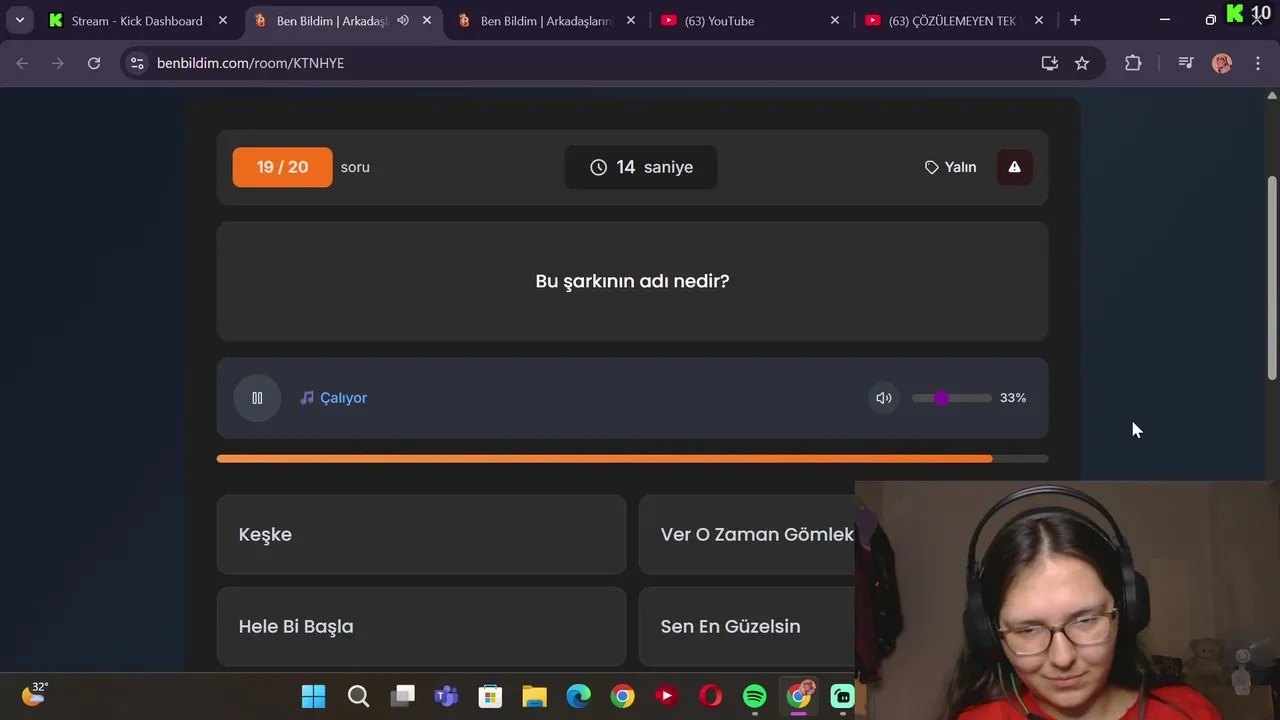Open the weather widget showing 32°
This screenshot has width=1280, height=720.
[x=34, y=693]
